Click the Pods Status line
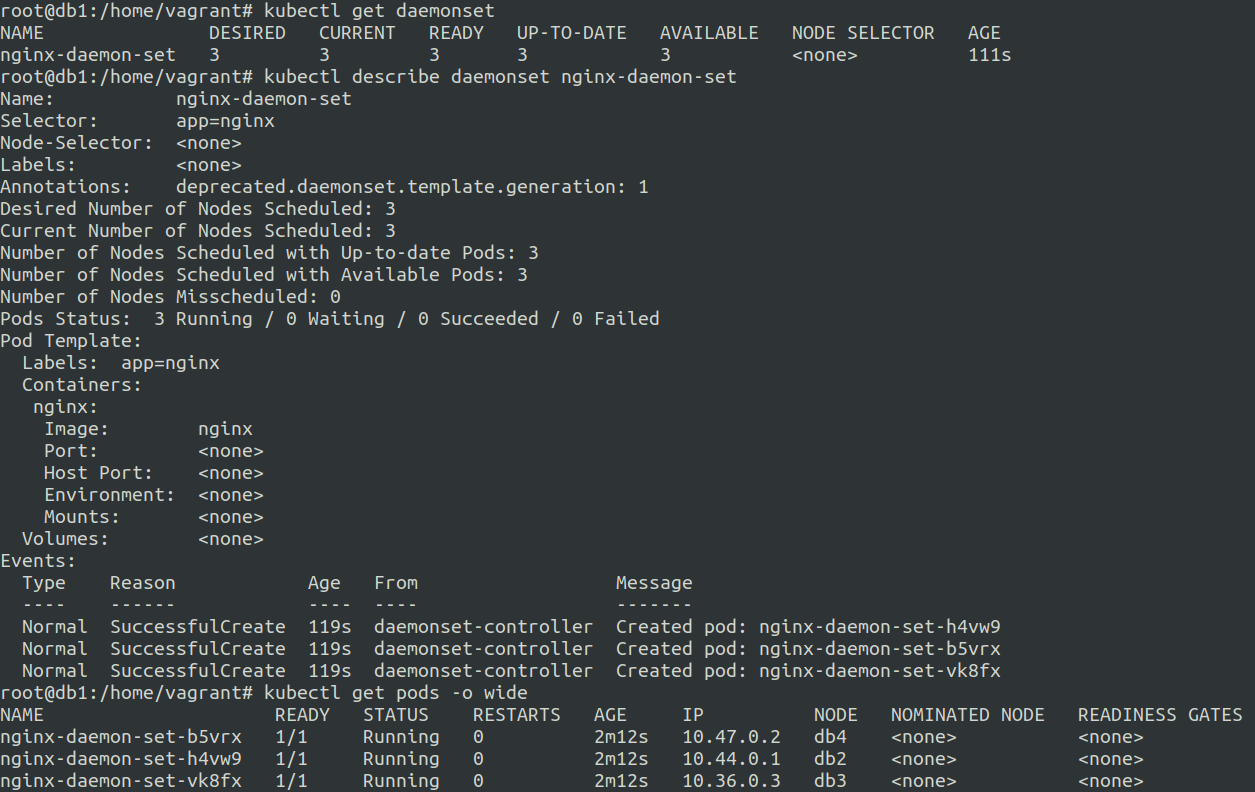Screen dimensions: 1255x792 tap(330, 319)
